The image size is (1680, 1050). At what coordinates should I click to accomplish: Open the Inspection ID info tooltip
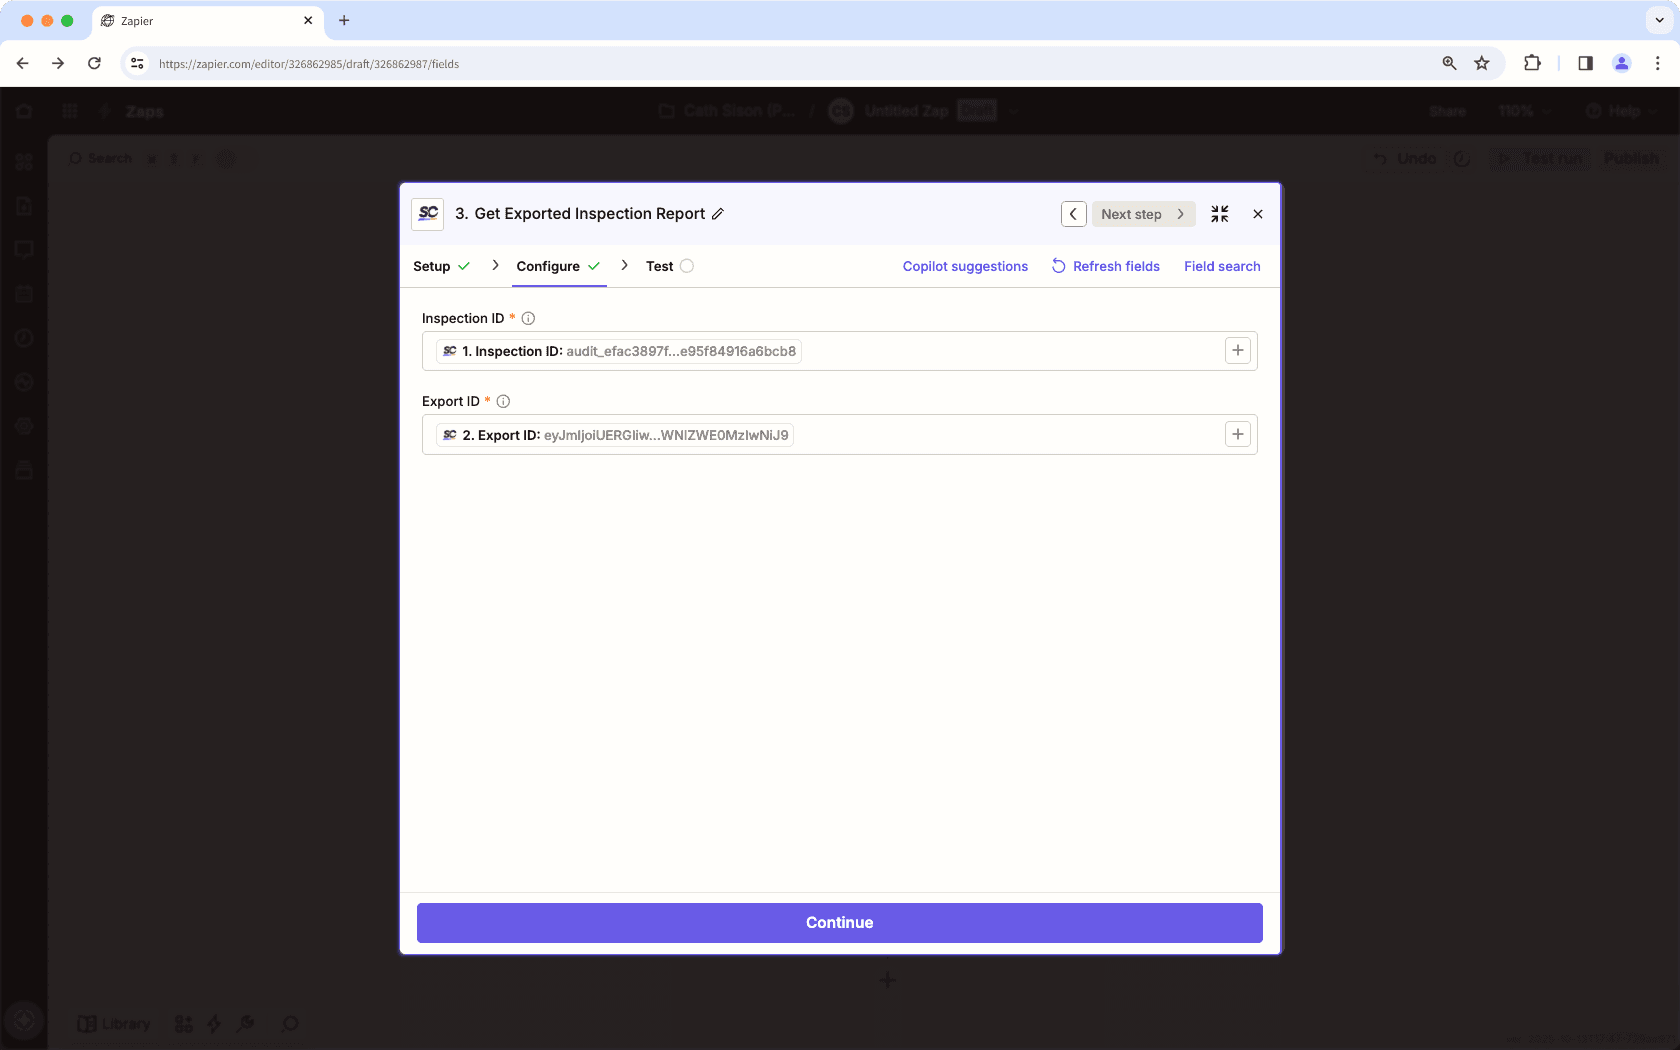pyautogui.click(x=527, y=318)
